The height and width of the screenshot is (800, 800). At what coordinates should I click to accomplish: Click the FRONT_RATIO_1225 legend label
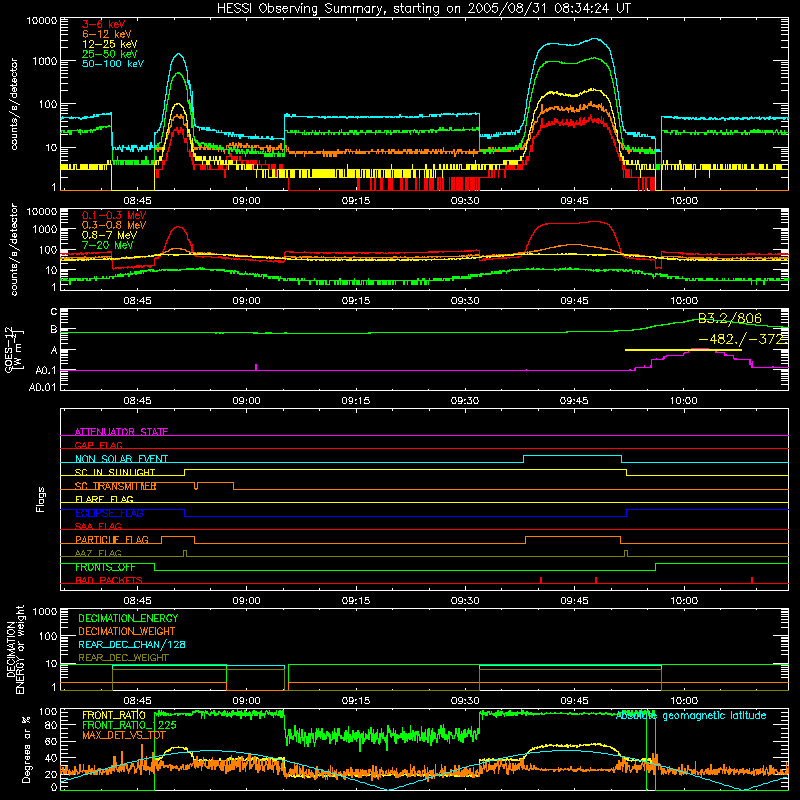pyautogui.click(x=129, y=725)
